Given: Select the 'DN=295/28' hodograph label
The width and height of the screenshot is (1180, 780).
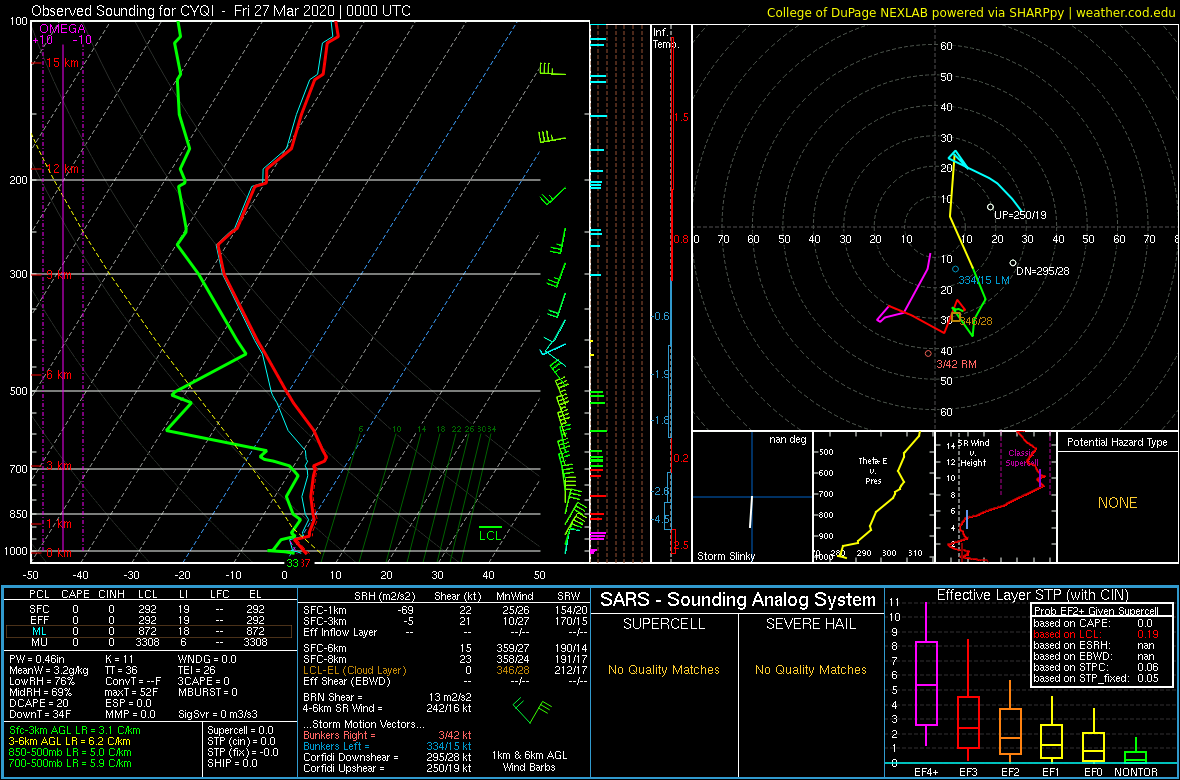Looking at the screenshot, I should tap(1043, 271).
